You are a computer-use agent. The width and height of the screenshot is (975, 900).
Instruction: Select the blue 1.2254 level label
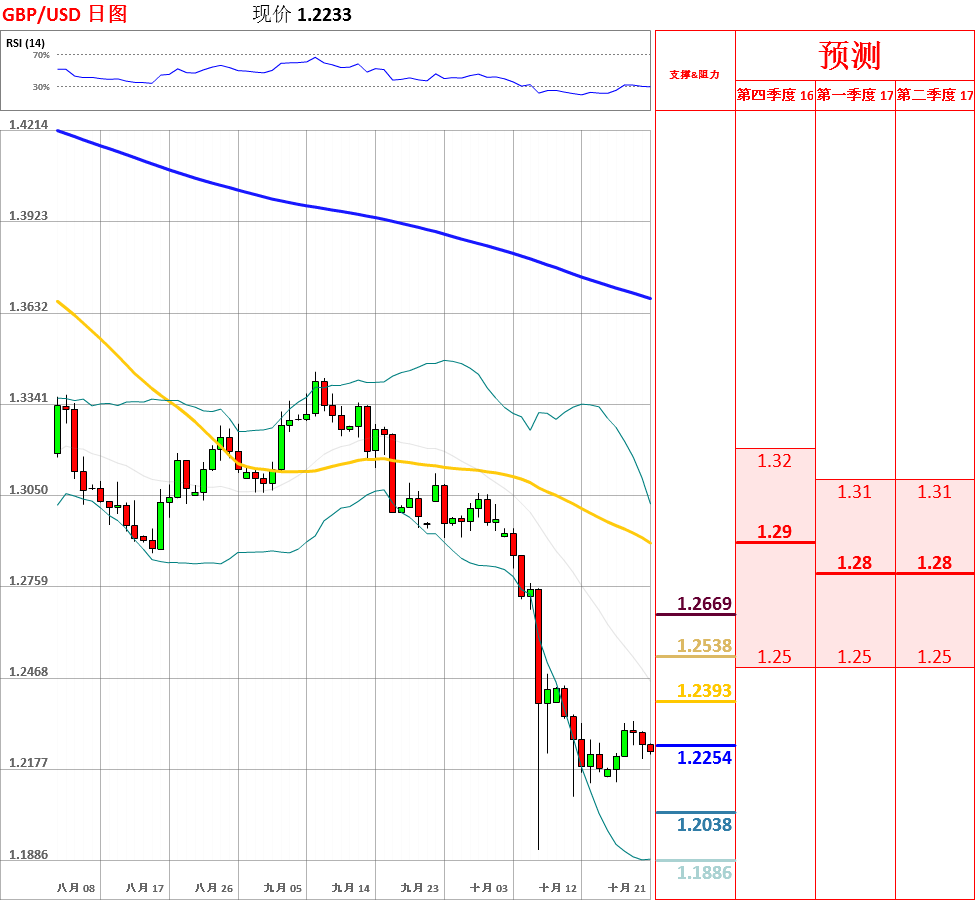click(x=705, y=758)
